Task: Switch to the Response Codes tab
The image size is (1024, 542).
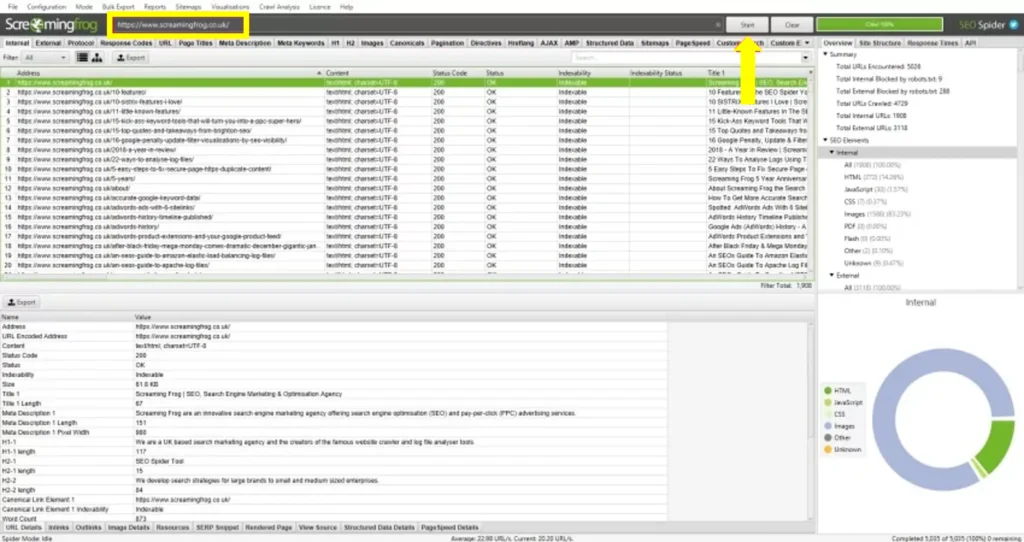Action: (126, 43)
